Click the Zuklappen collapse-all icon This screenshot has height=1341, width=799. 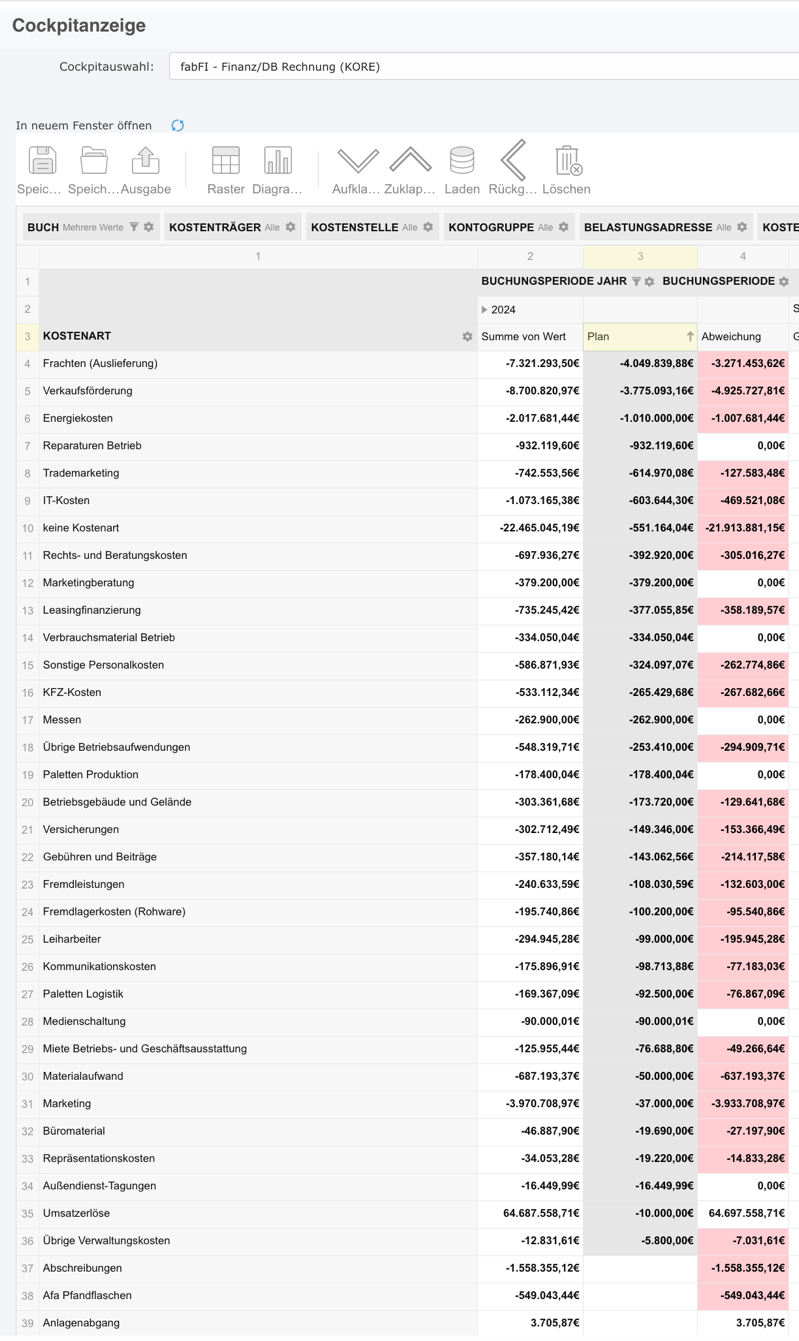[x=410, y=161]
